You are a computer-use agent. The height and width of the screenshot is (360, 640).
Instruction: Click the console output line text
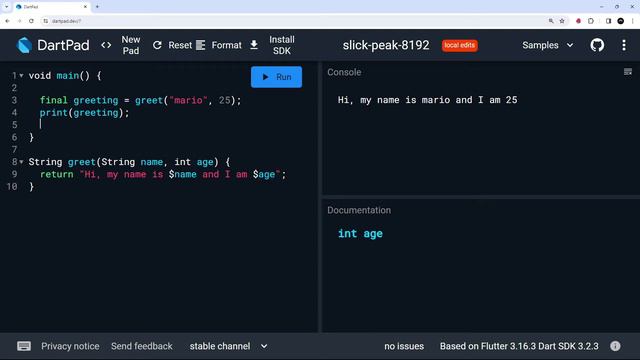(427, 100)
